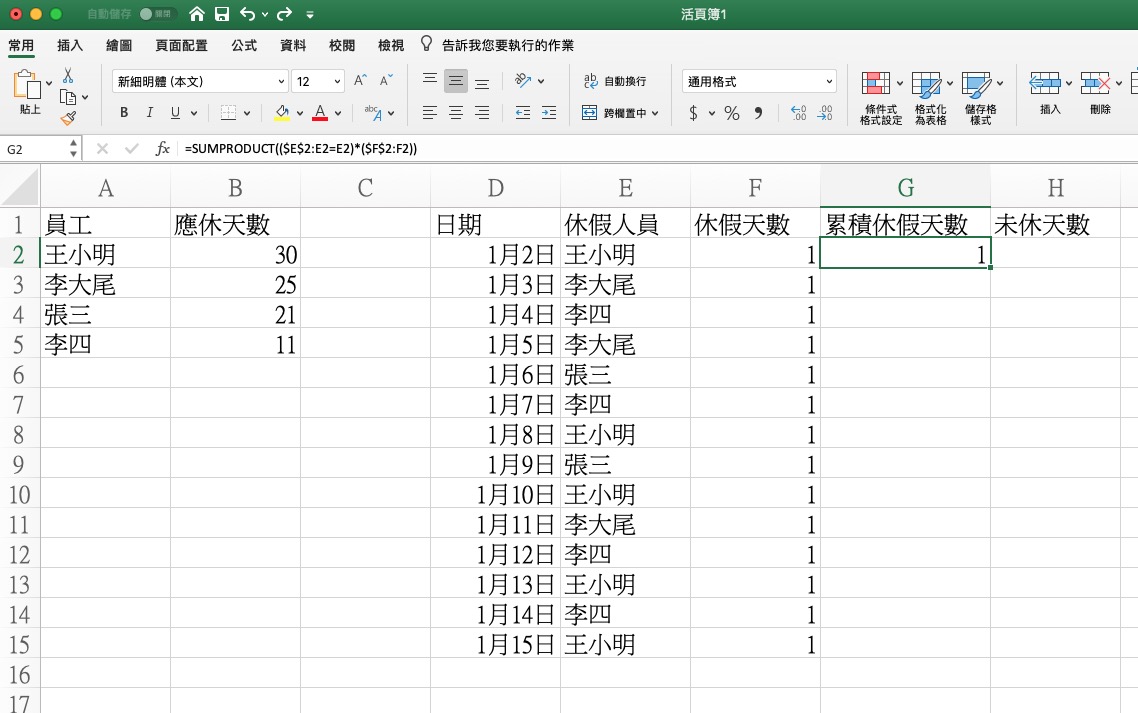The image size is (1138, 713).
Task: Increase decimal places
Action: coord(798,113)
